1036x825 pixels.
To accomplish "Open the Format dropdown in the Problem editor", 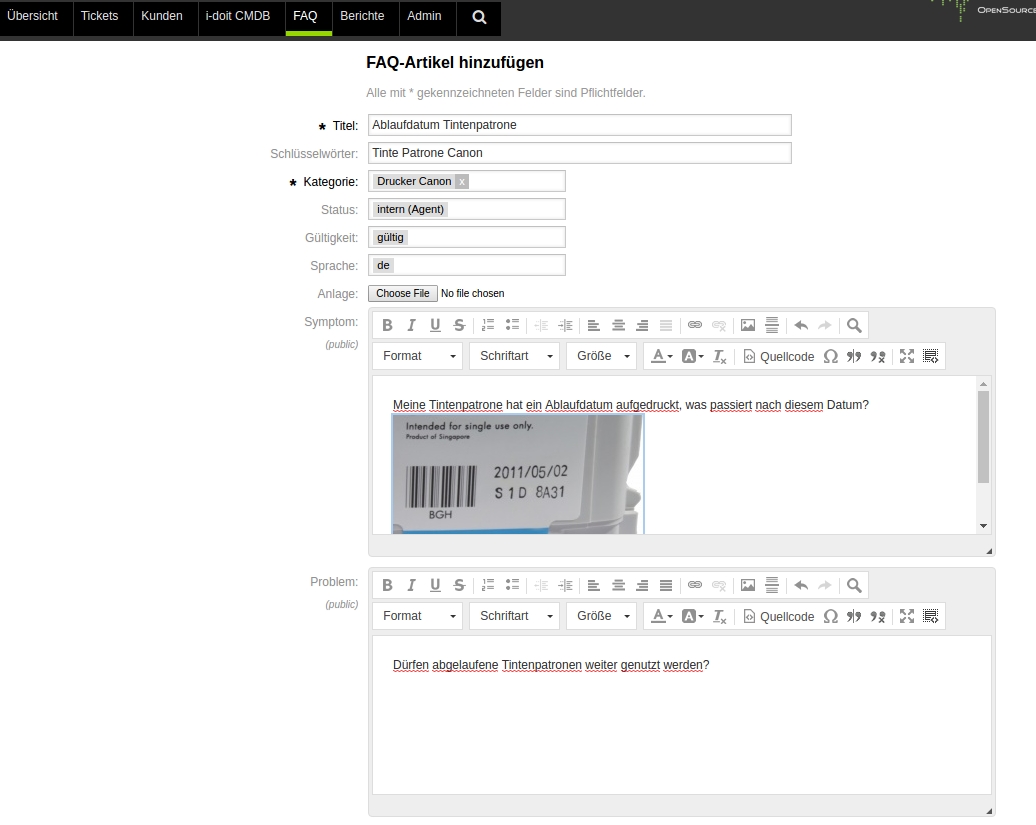I will pos(419,616).
